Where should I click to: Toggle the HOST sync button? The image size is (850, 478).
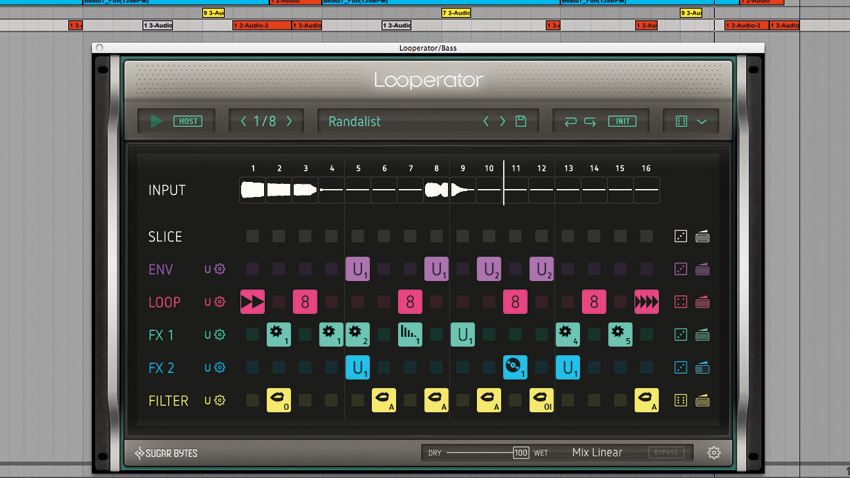point(188,121)
